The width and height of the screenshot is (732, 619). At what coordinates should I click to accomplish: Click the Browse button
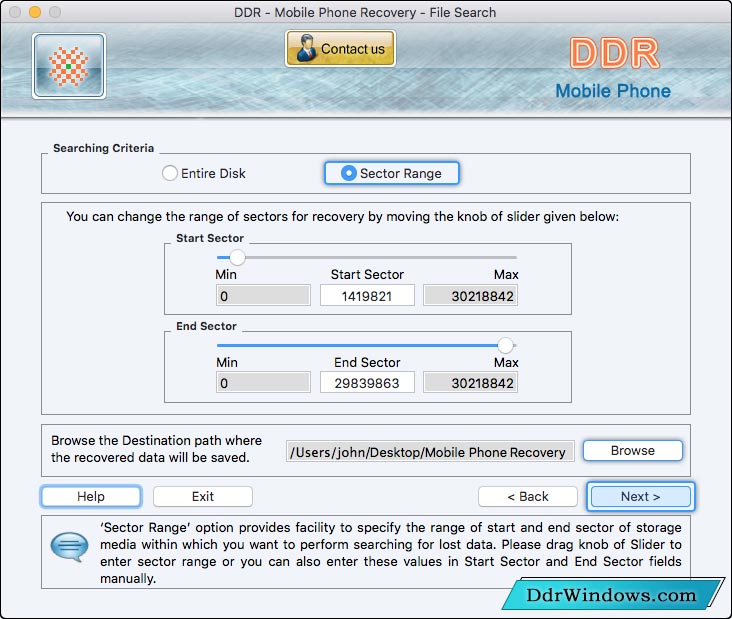coord(633,450)
